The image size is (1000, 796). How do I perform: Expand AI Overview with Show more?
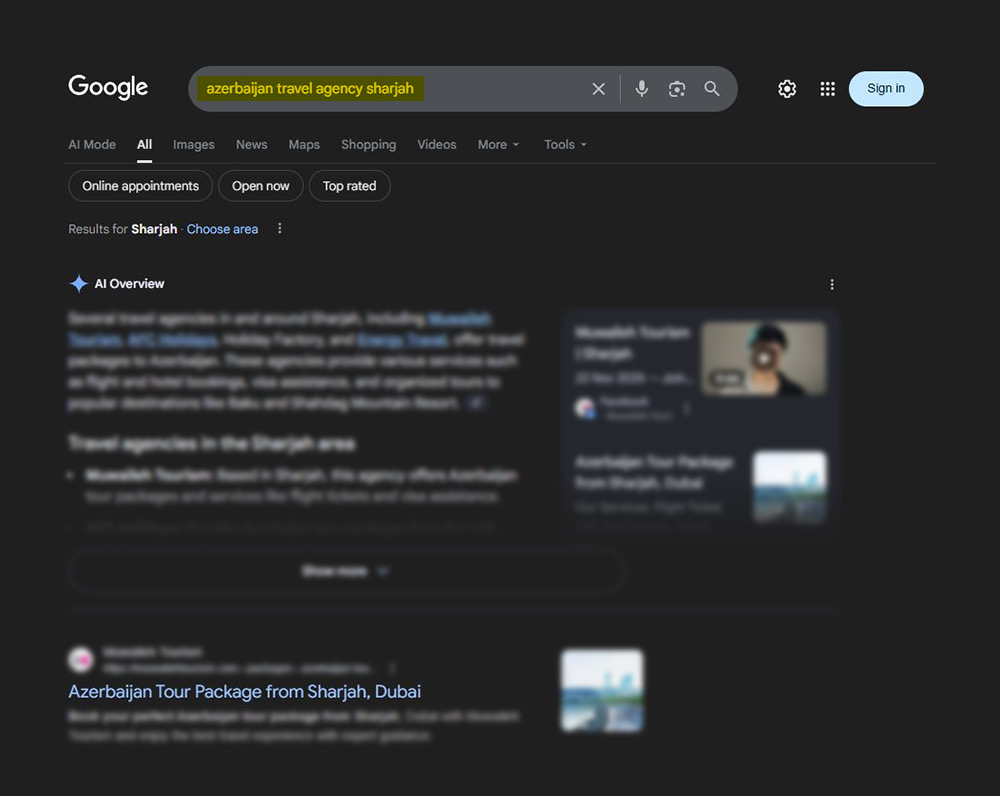346,570
